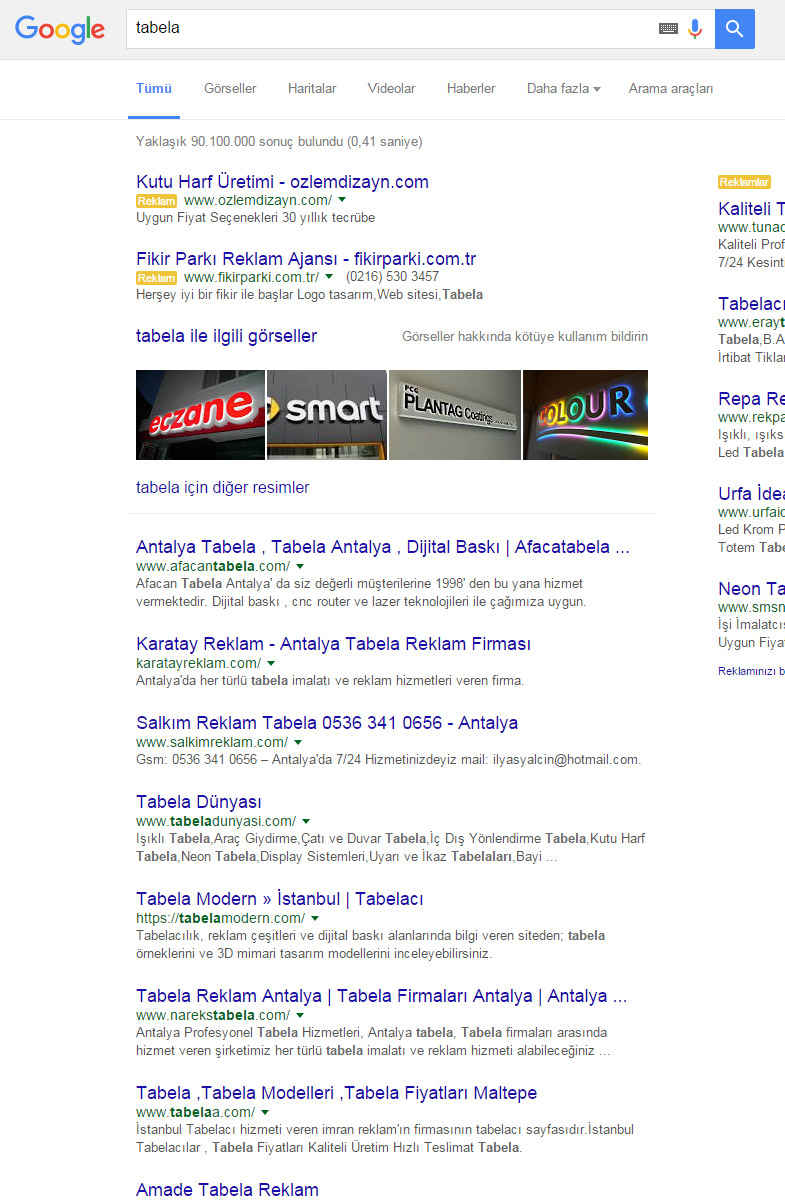Screen dimensions: 785x1200
Task: Switch to the Görseller tab
Action: click(230, 88)
